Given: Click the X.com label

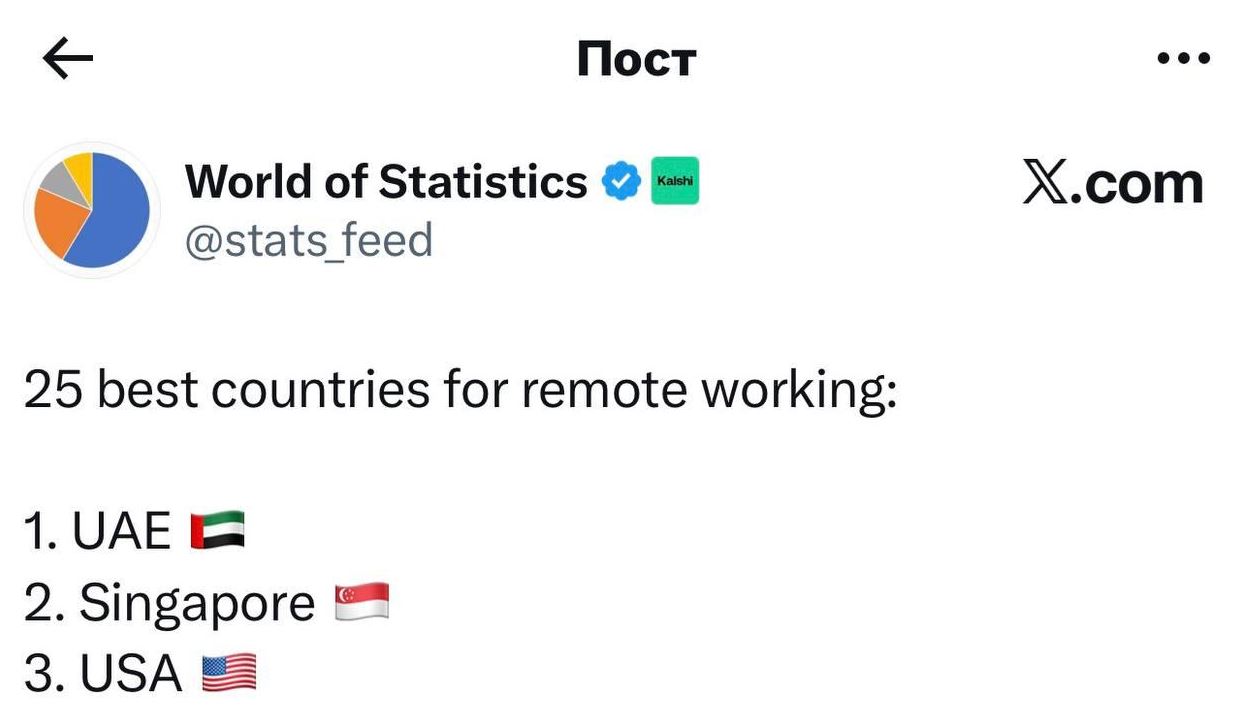Looking at the screenshot, I should 1112,184.
